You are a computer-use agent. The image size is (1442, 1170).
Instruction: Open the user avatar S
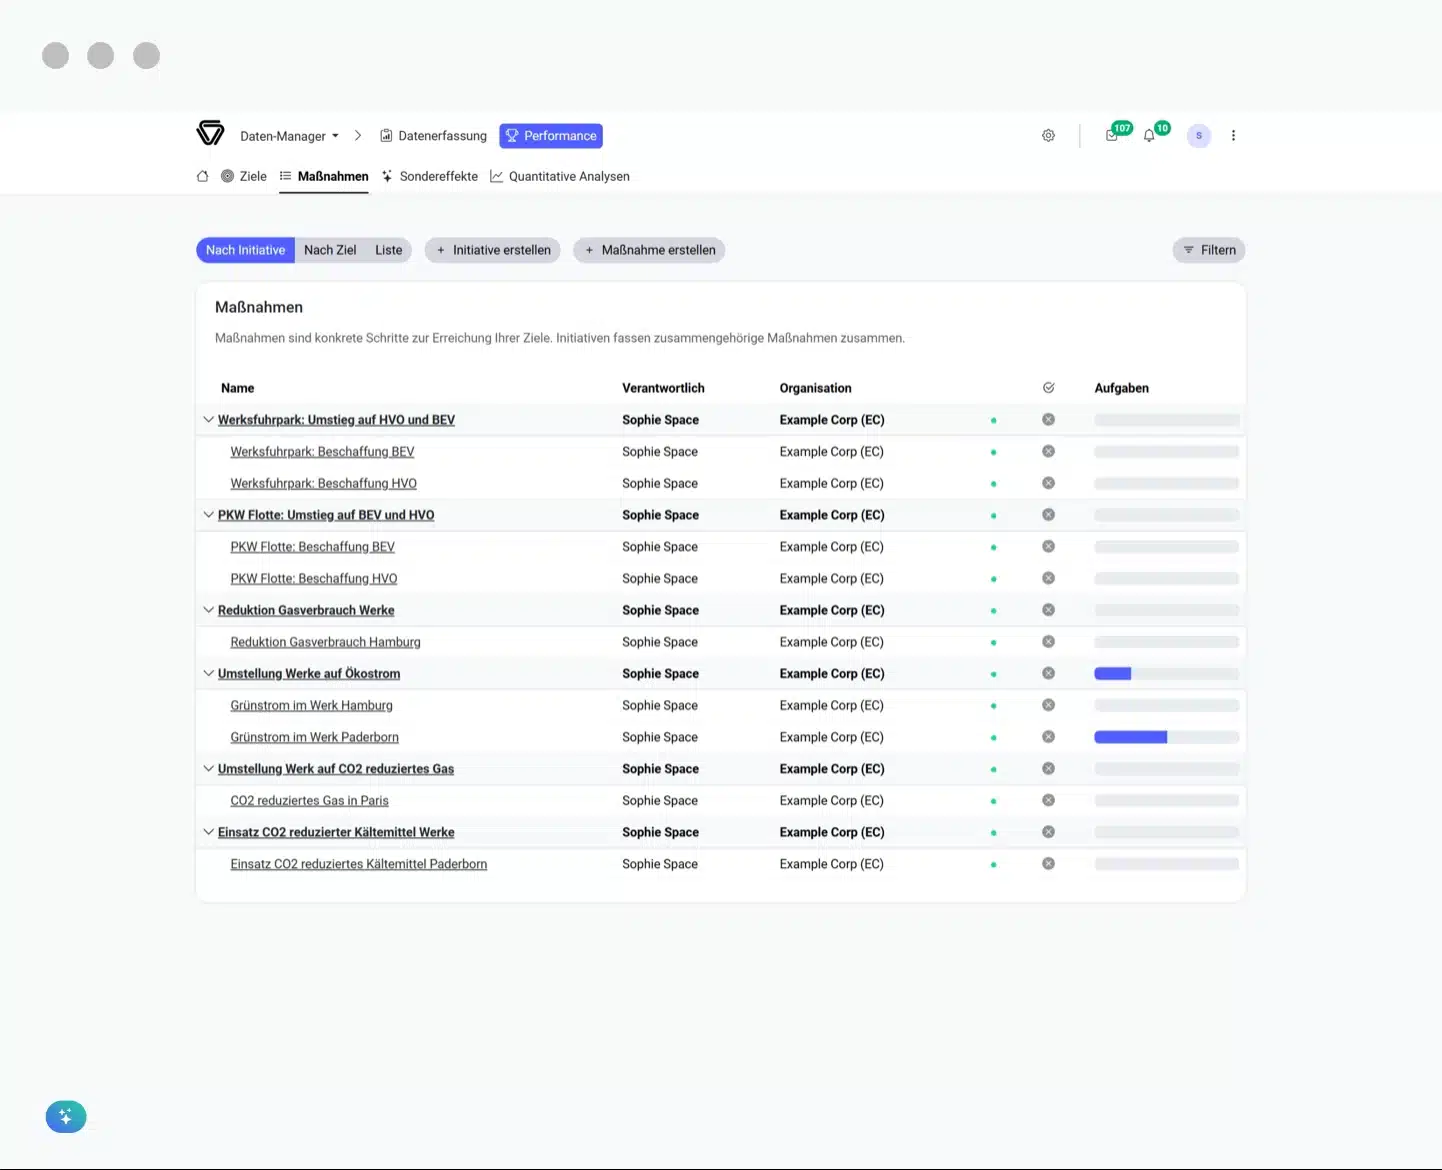point(1199,135)
